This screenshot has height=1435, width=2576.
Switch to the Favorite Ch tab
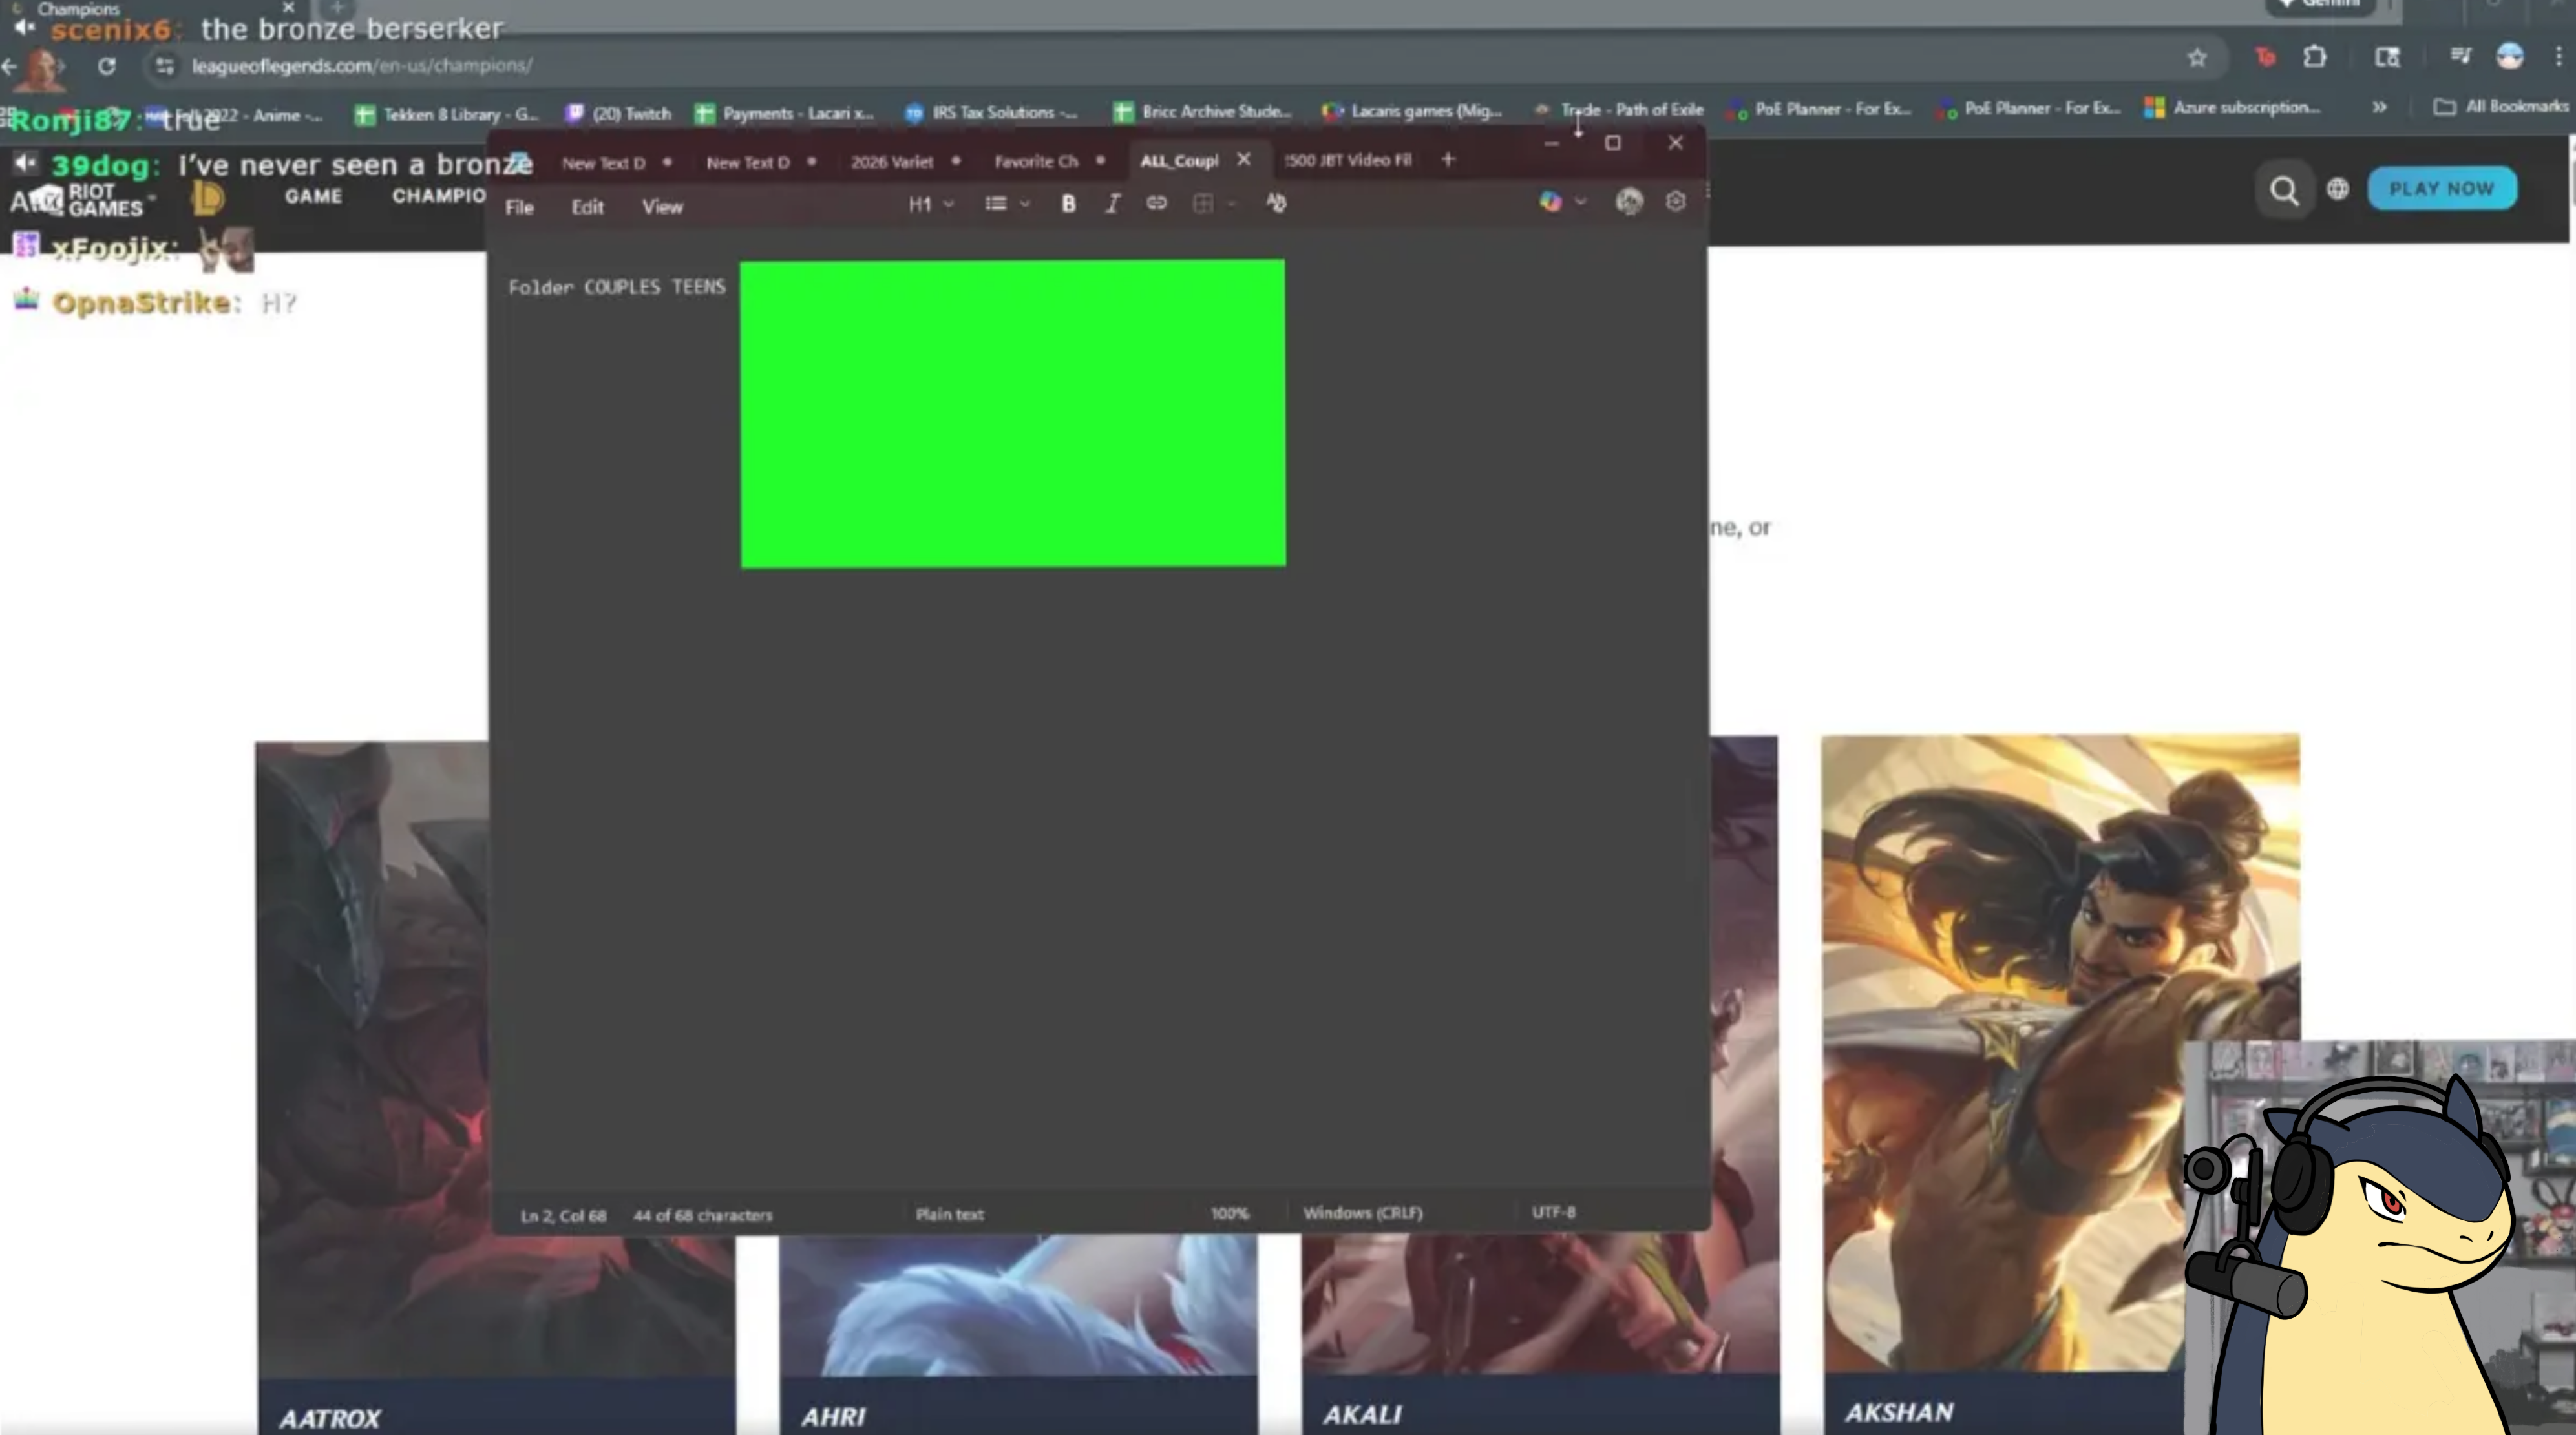pos(1036,161)
